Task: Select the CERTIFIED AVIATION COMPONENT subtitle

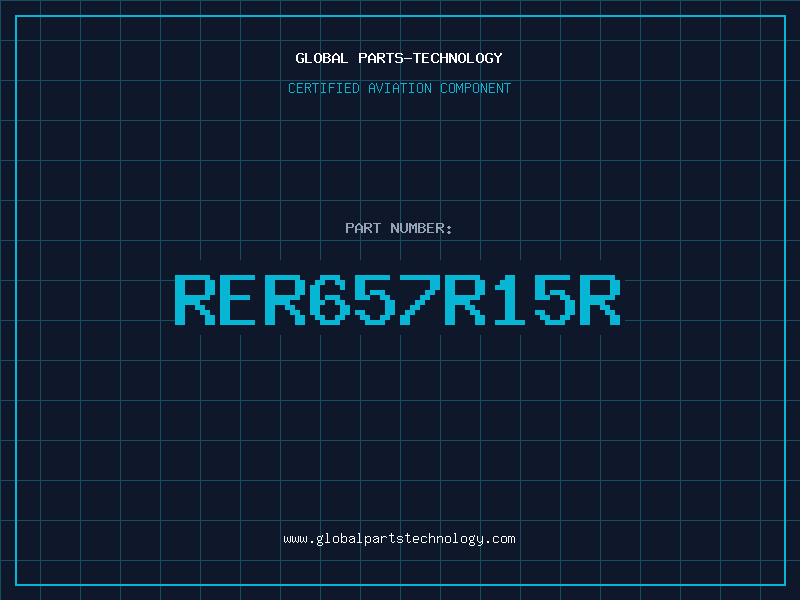Action: tap(399, 88)
